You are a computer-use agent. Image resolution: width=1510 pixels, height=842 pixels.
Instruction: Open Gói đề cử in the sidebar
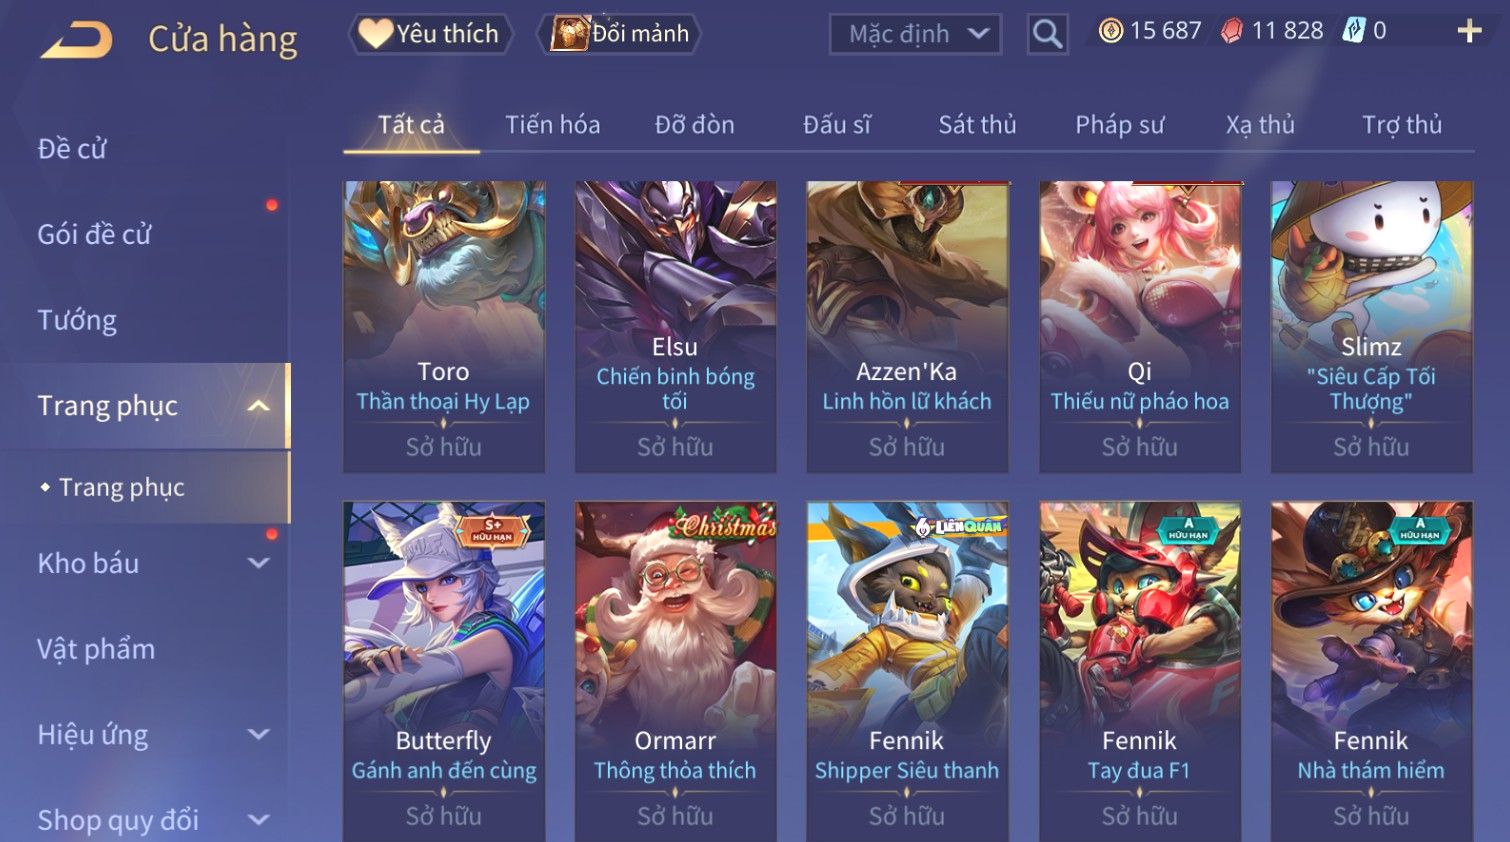point(94,235)
